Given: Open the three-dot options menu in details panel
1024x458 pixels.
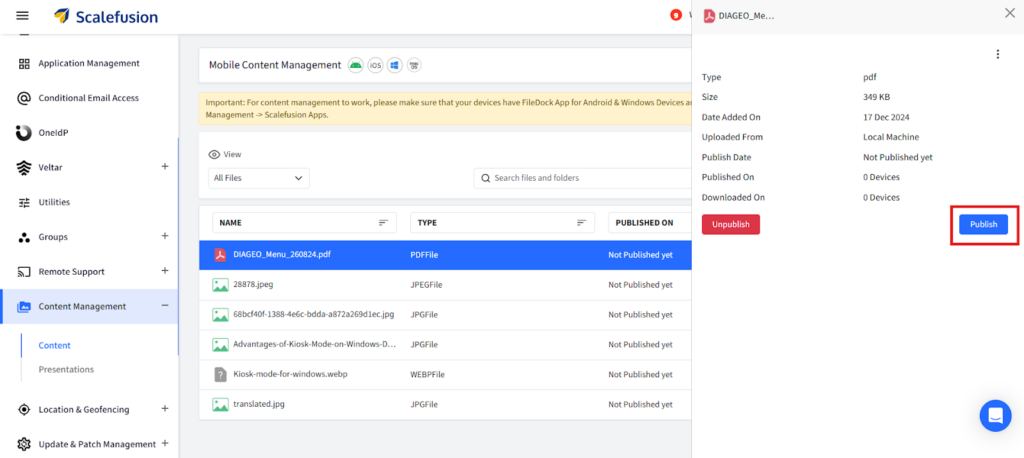Looking at the screenshot, I should pyautogui.click(x=997, y=54).
